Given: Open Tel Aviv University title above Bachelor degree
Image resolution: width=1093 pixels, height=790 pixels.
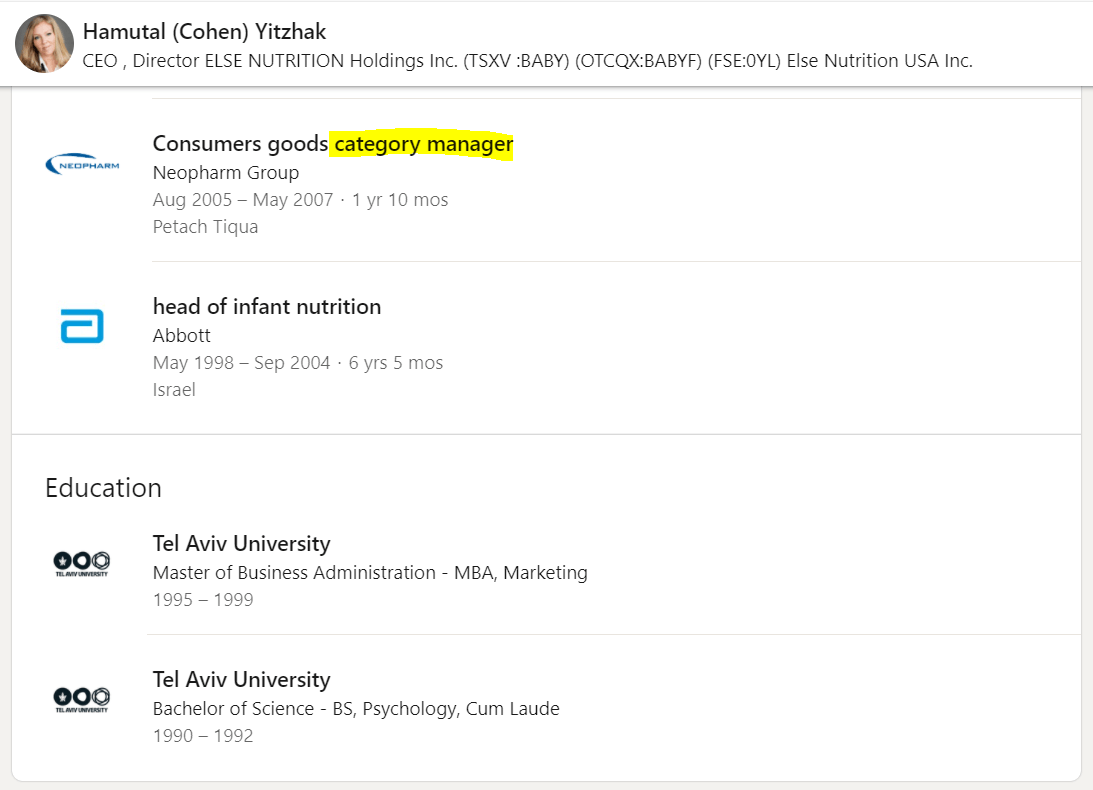Looking at the screenshot, I should [241, 680].
